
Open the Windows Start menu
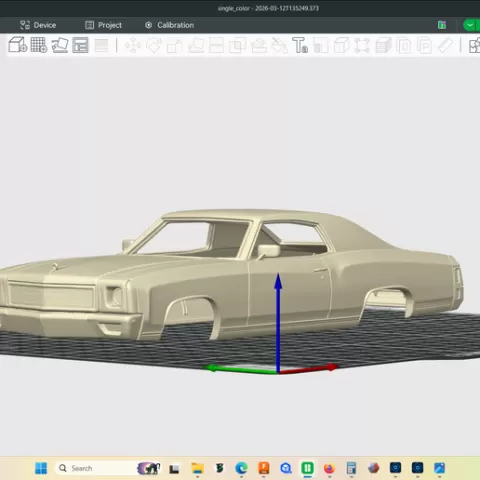(x=41, y=468)
